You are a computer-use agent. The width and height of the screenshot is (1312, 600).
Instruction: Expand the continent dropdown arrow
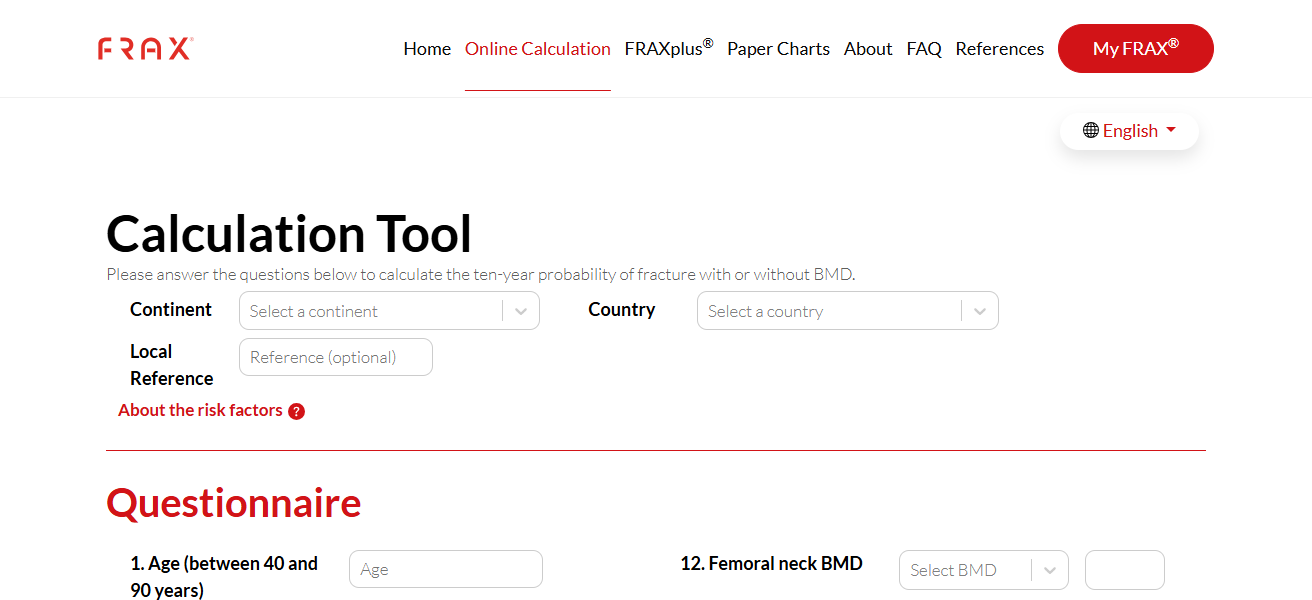point(521,311)
